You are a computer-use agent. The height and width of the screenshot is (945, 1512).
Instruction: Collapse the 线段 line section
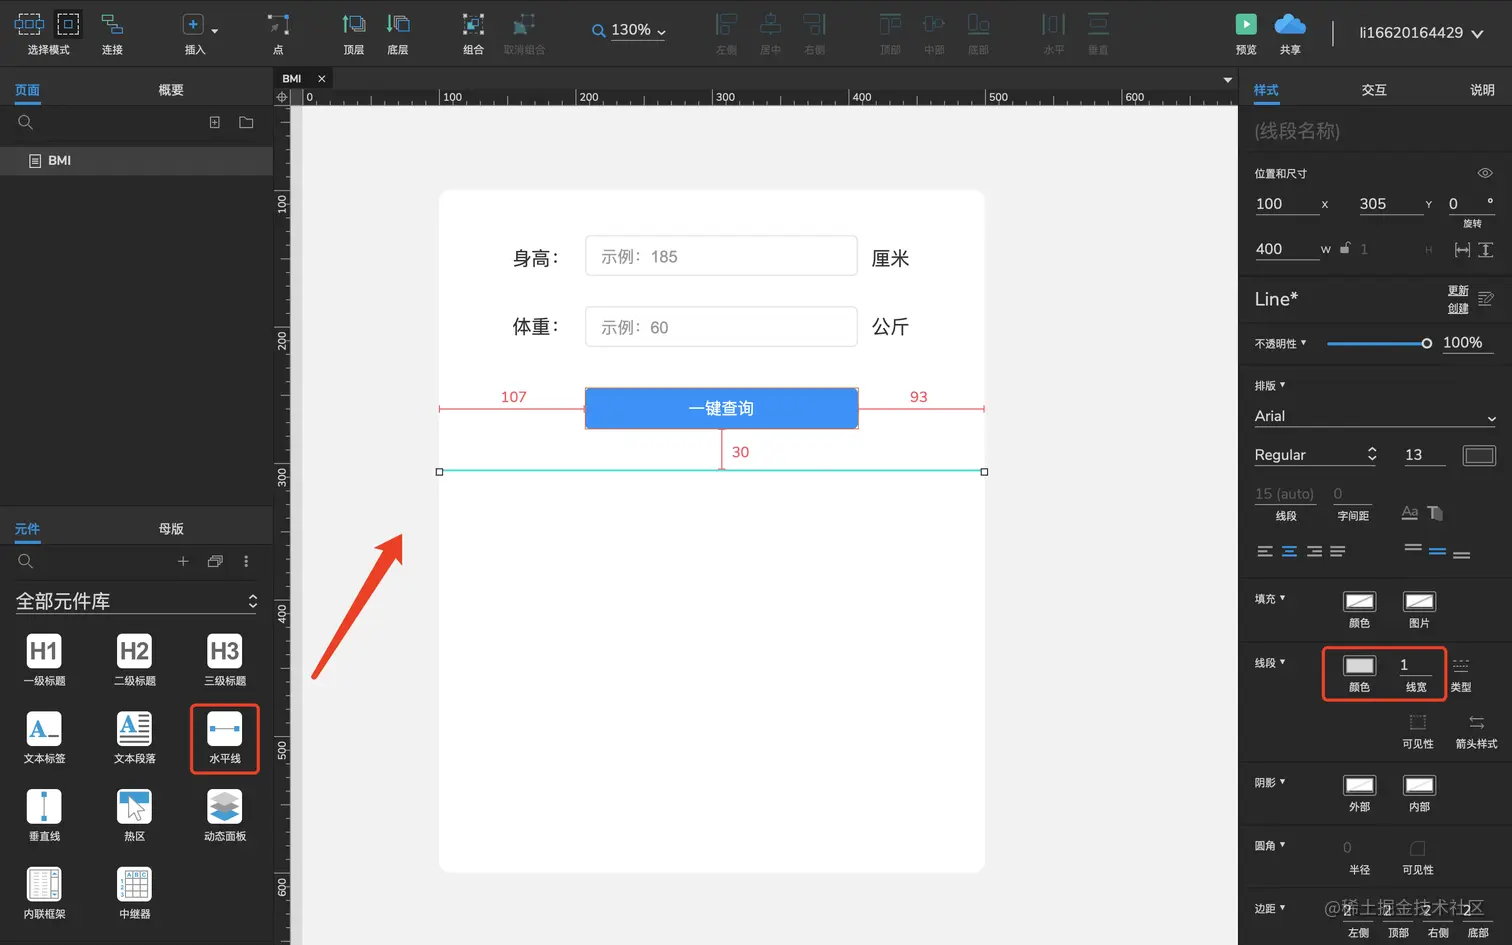[x=1270, y=662]
